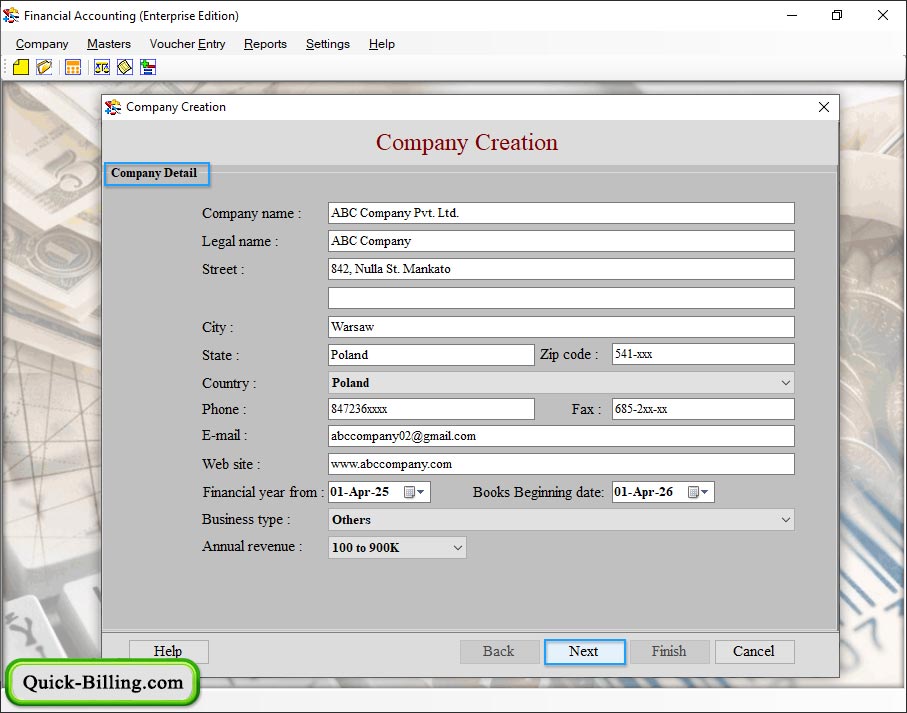Viewport: 907px width, 713px height.
Task: Click the plus-minus calculator toolbar icon
Action: coord(148,68)
